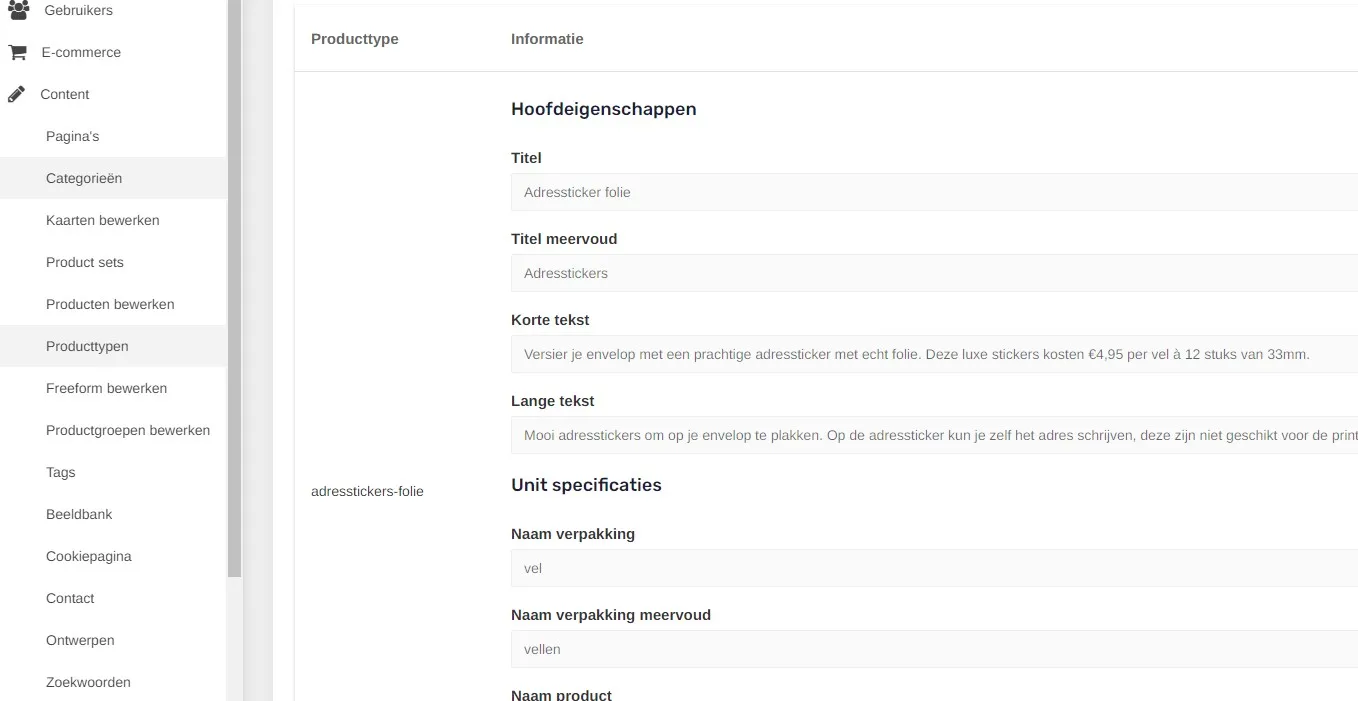Click the Naam verpakking field containing vel
The width and height of the screenshot is (1358, 701).
(x=934, y=568)
